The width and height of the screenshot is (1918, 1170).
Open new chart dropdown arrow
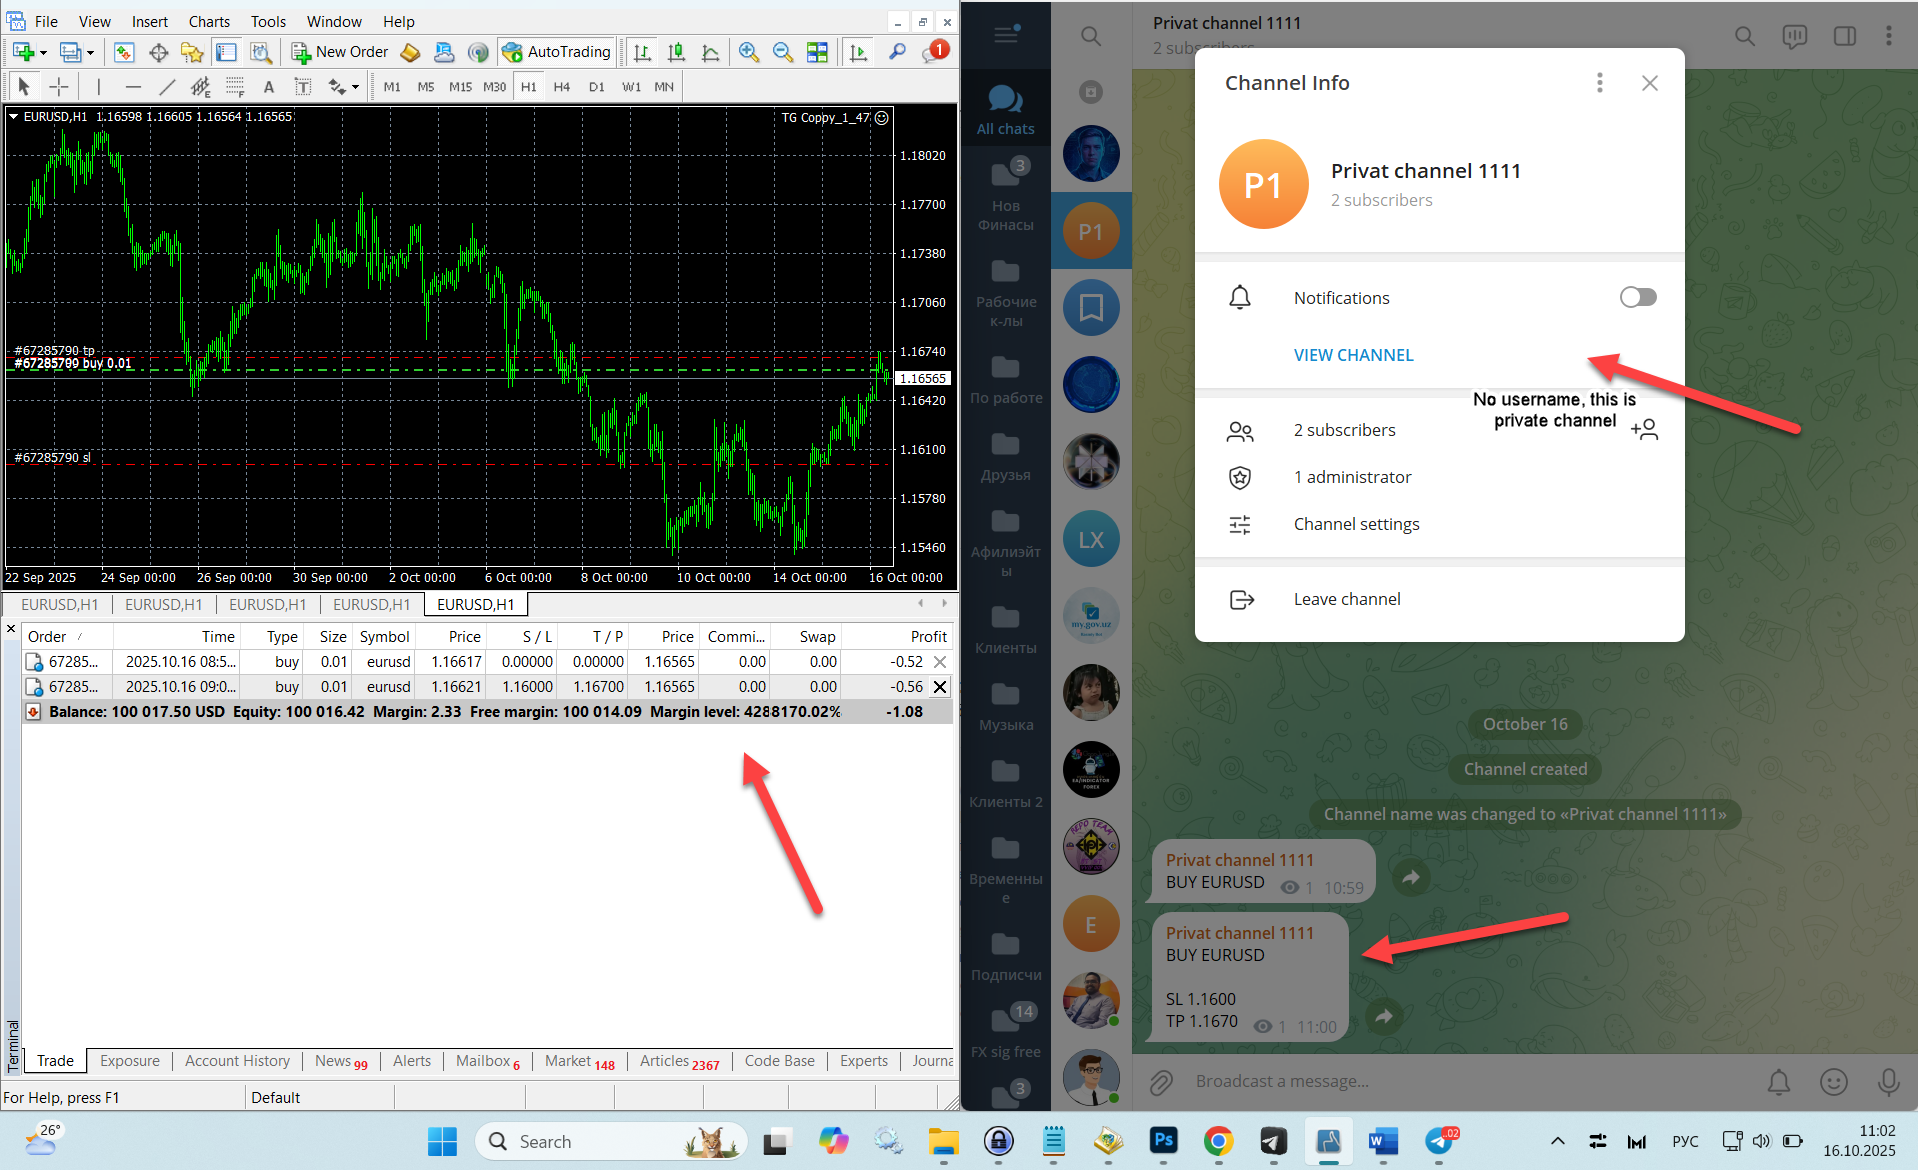[43, 52]
